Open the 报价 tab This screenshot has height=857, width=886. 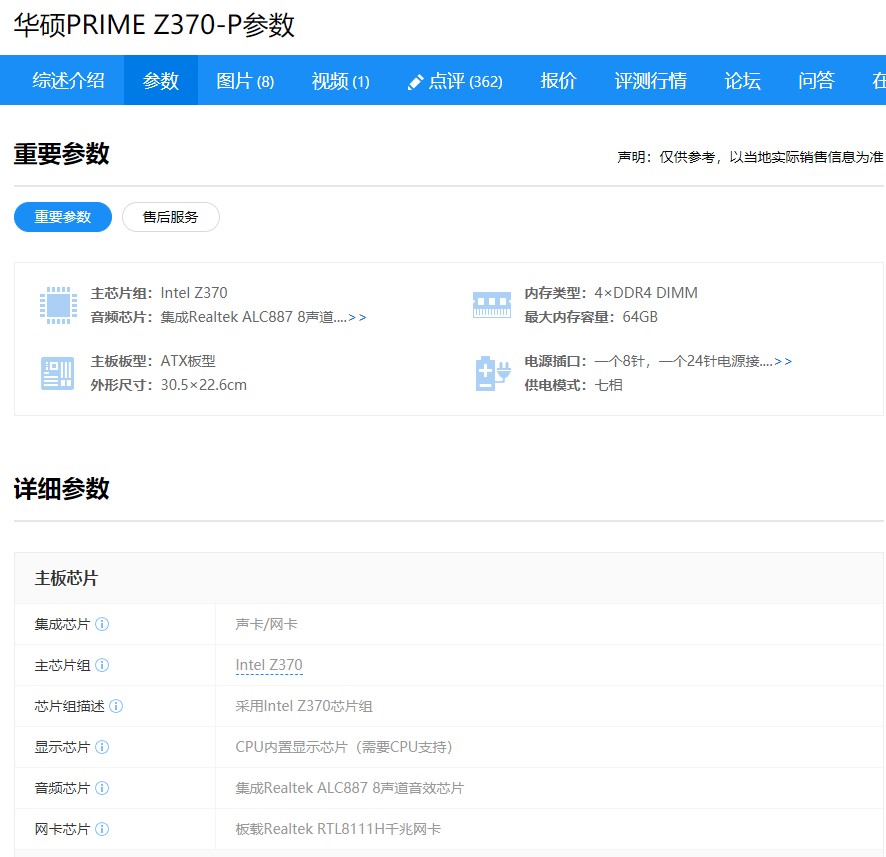pyautogui.click(x=558, y=80)
